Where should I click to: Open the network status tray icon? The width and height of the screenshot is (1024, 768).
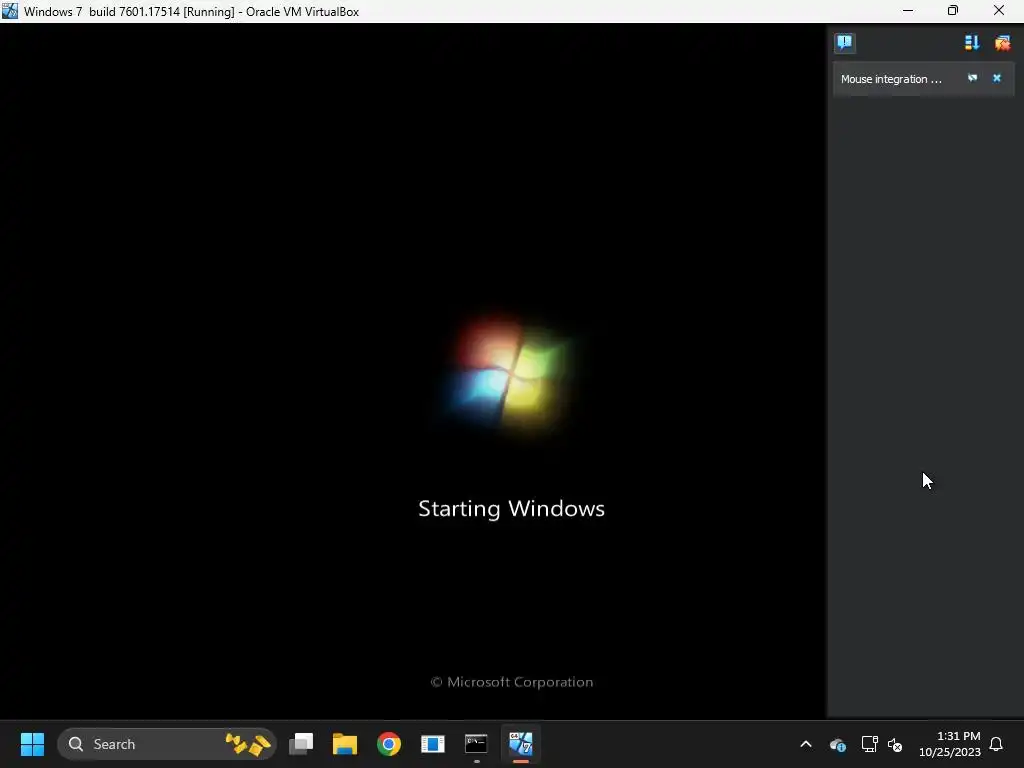869,744
